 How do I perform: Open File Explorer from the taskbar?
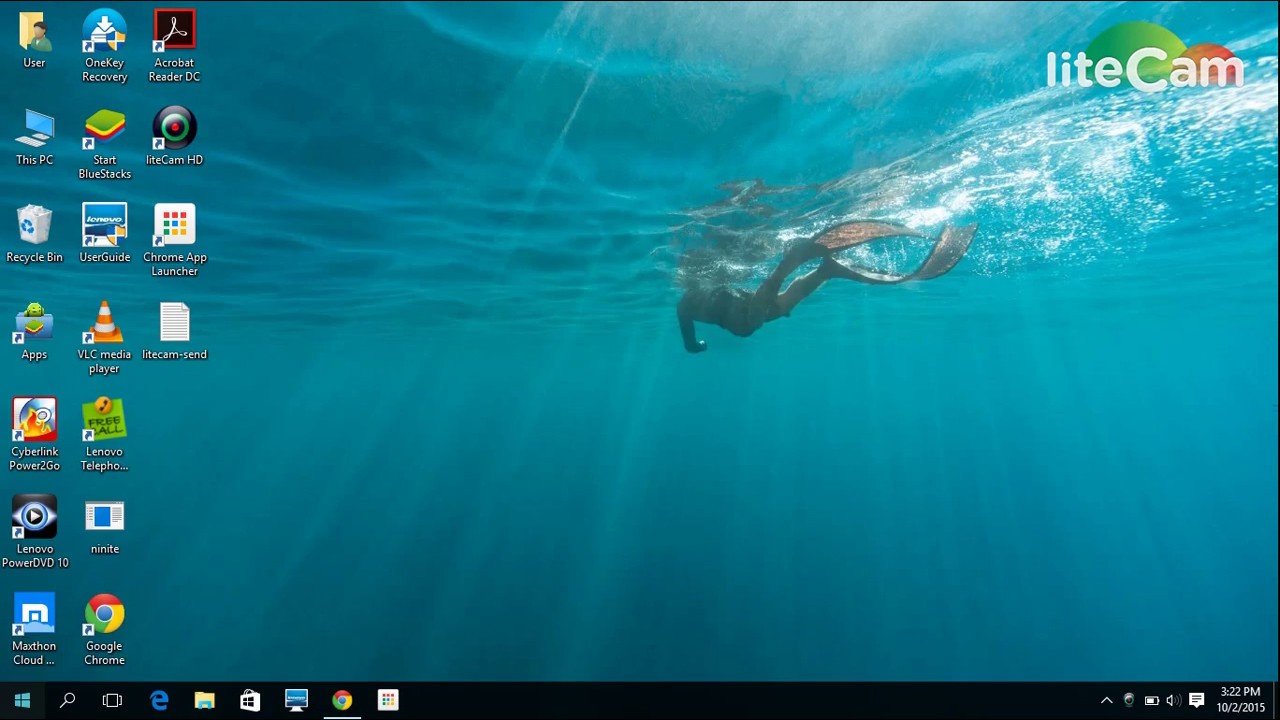204,700
